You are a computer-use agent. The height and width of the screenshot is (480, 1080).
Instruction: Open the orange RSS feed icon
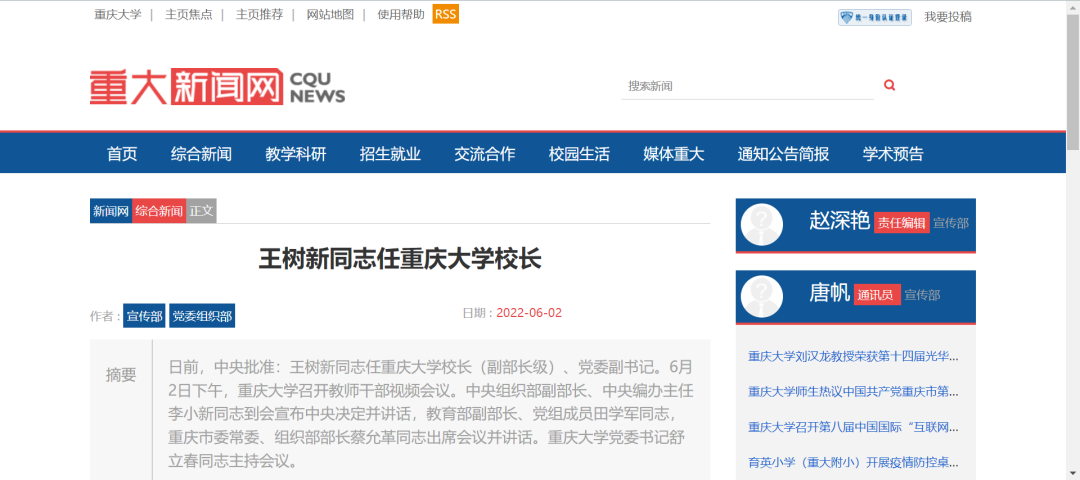pos(446,14)
